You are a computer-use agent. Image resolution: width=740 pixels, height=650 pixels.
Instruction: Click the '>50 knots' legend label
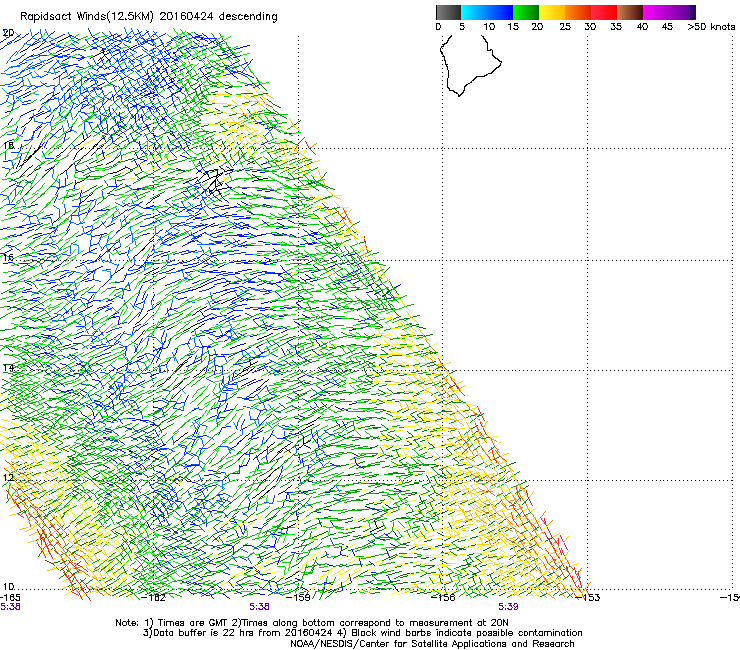(x=711, y=27)
